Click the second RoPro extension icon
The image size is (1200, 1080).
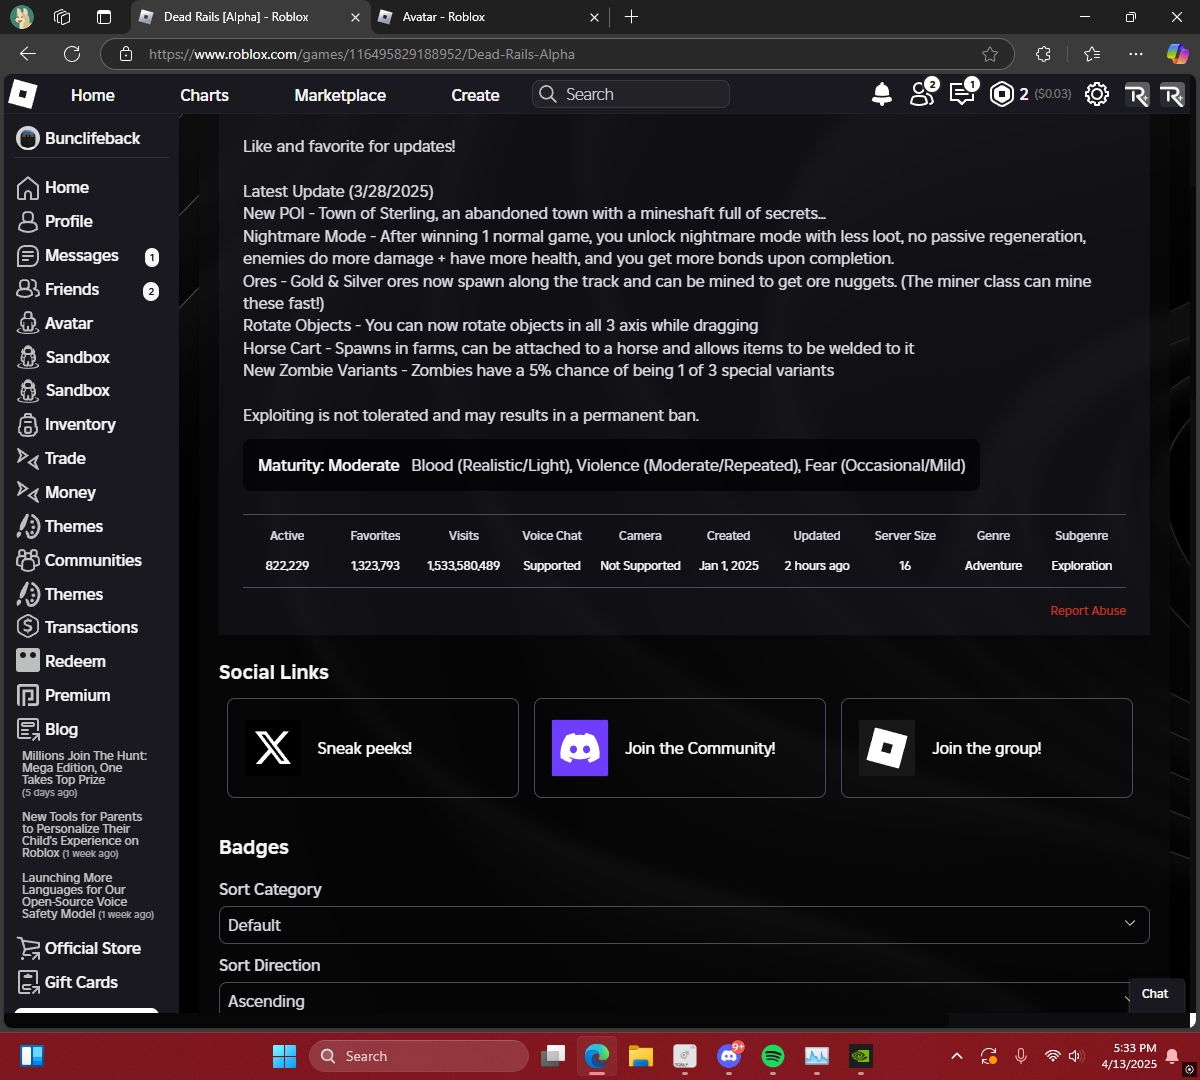click(x=1172, y=95)
